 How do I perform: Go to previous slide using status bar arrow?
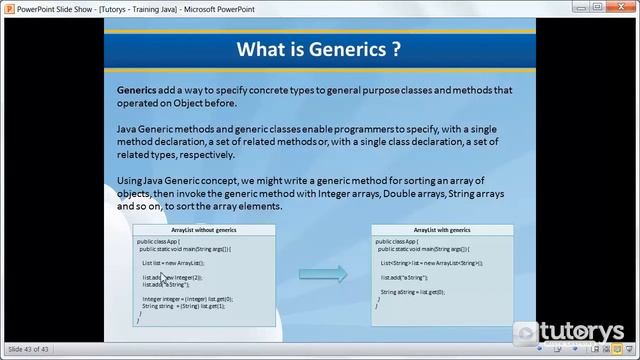pyautogui.click(x=539, y=349)
